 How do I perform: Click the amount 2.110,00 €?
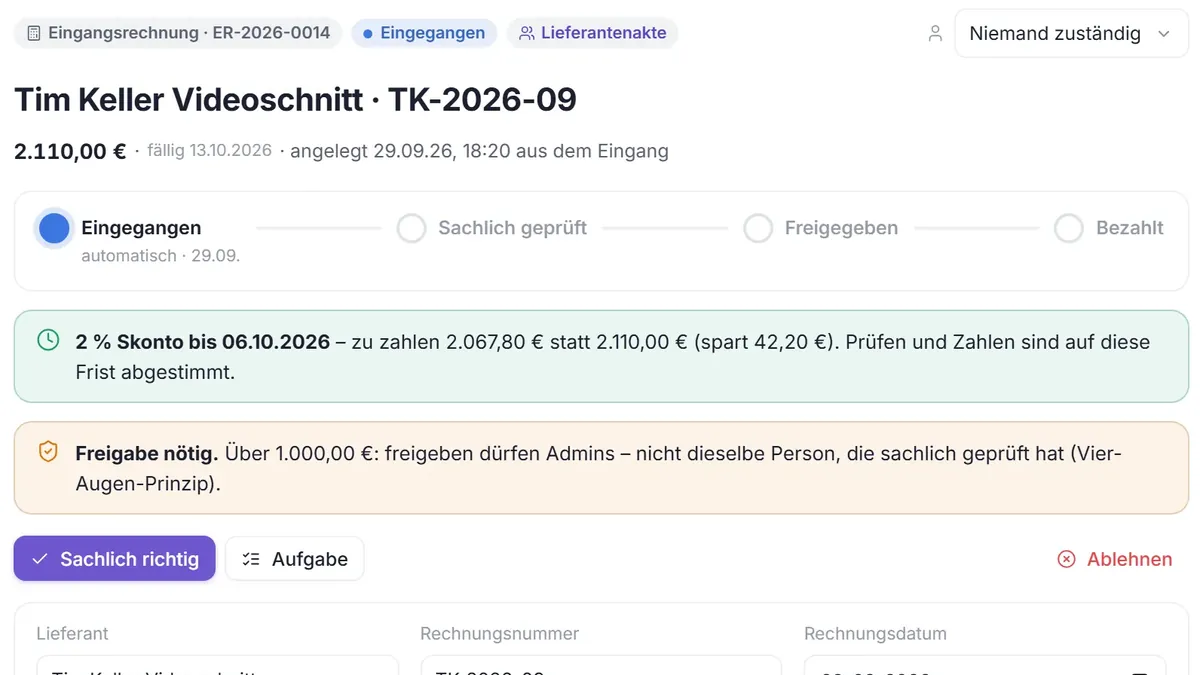click(x=70, y=151)
